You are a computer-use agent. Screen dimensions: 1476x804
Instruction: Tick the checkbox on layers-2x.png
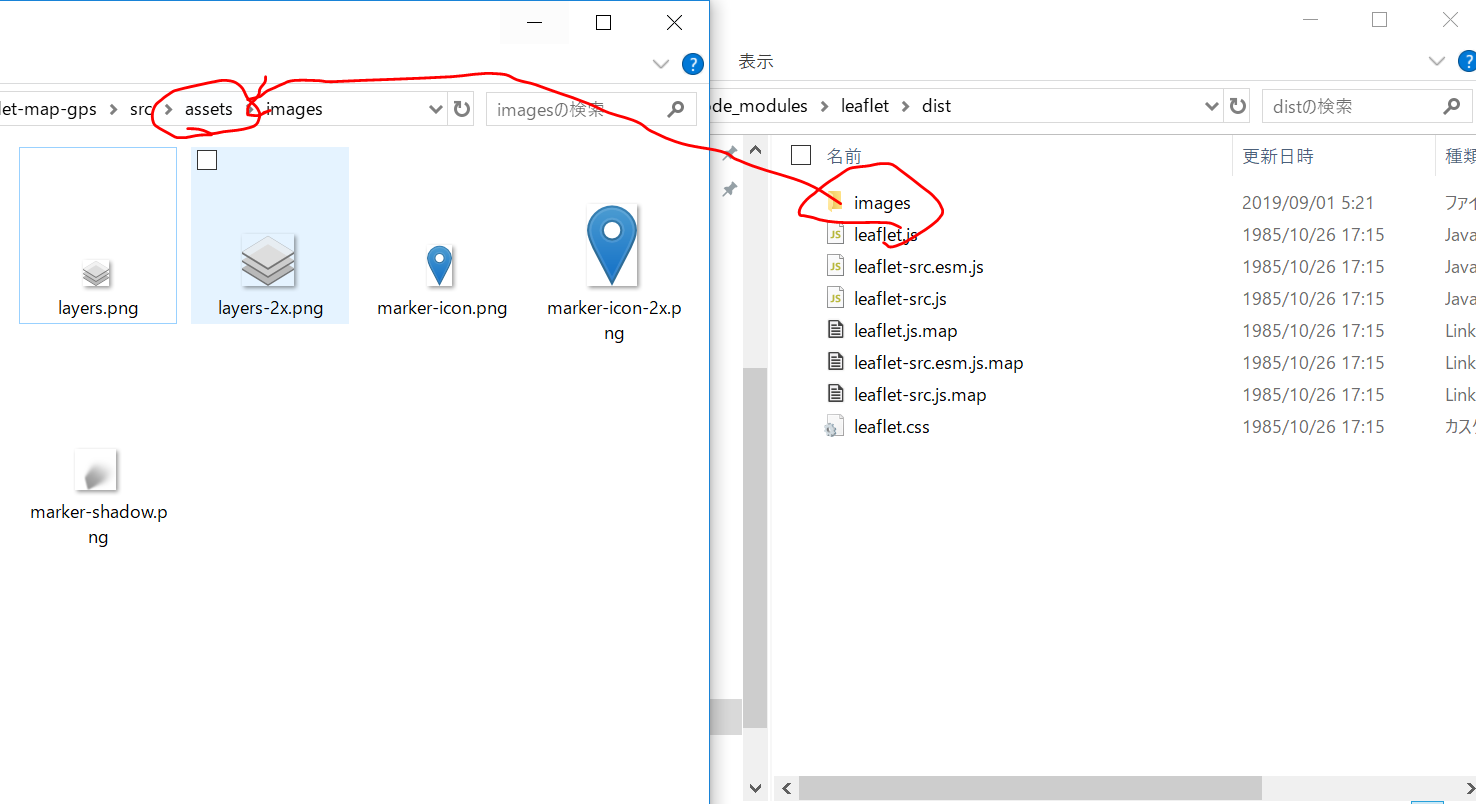click(207, 160)
